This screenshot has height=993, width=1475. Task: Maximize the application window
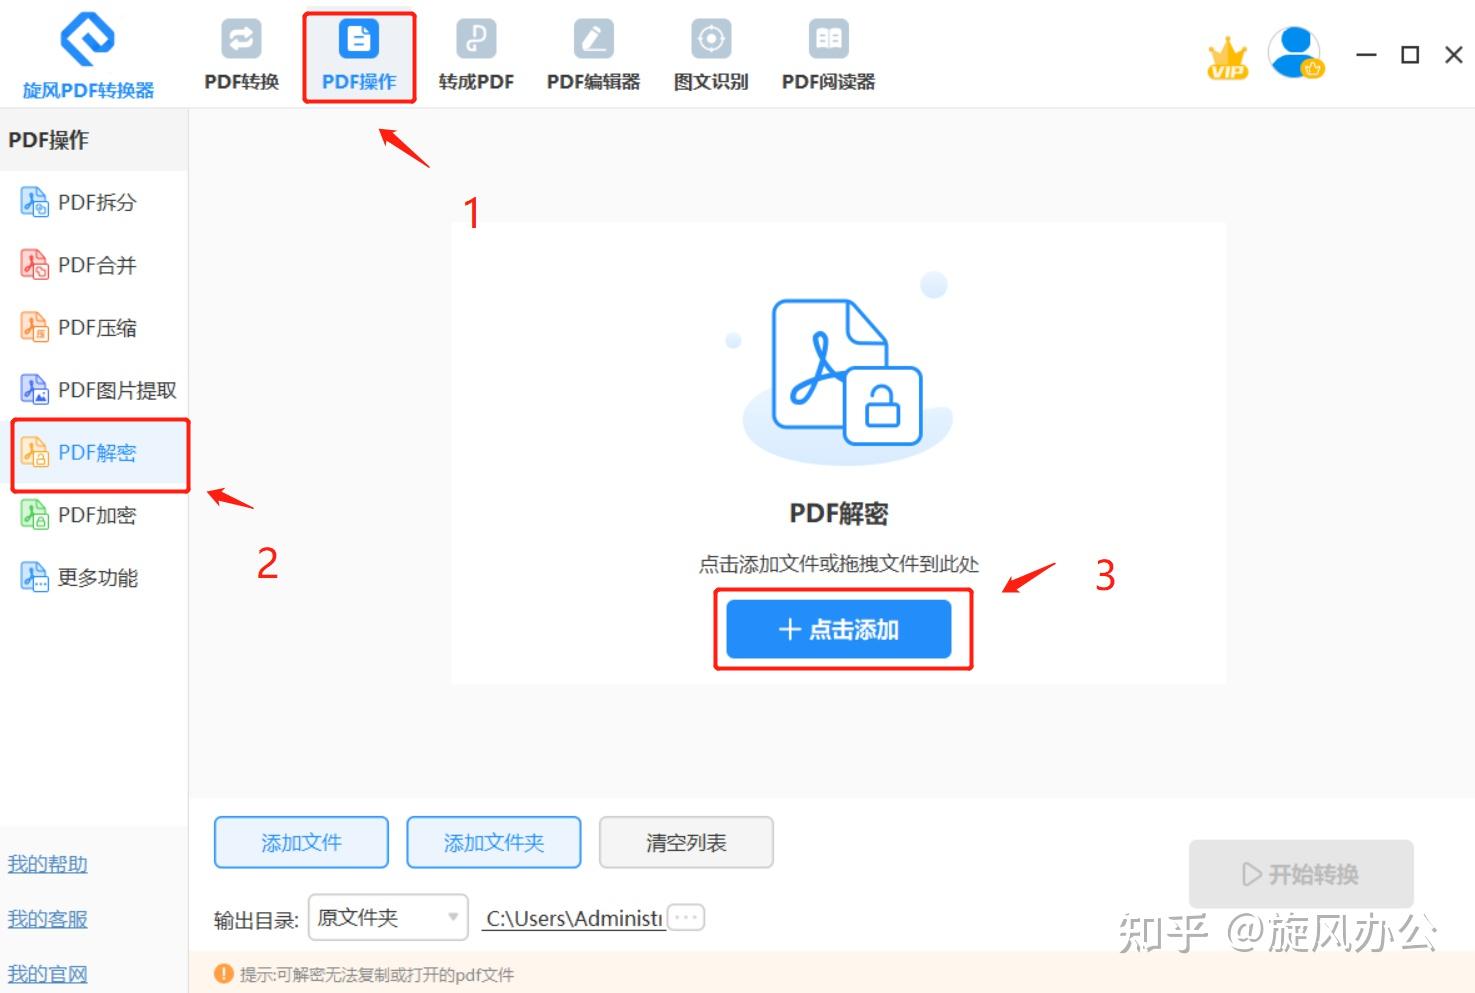coord(1410,55)
